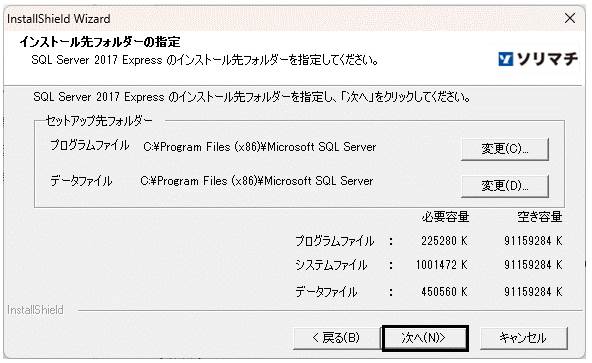Click the システムファイル row label
This screenshot has width=592, height=363.
[331, 265]
